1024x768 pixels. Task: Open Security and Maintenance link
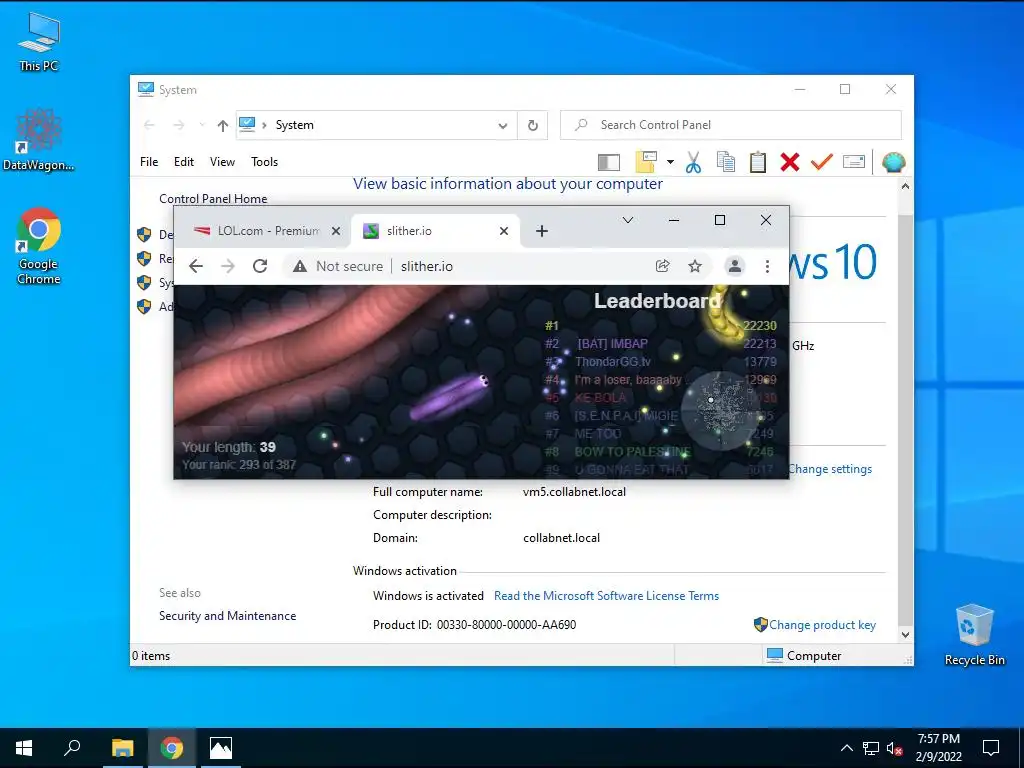pos(227,616)
